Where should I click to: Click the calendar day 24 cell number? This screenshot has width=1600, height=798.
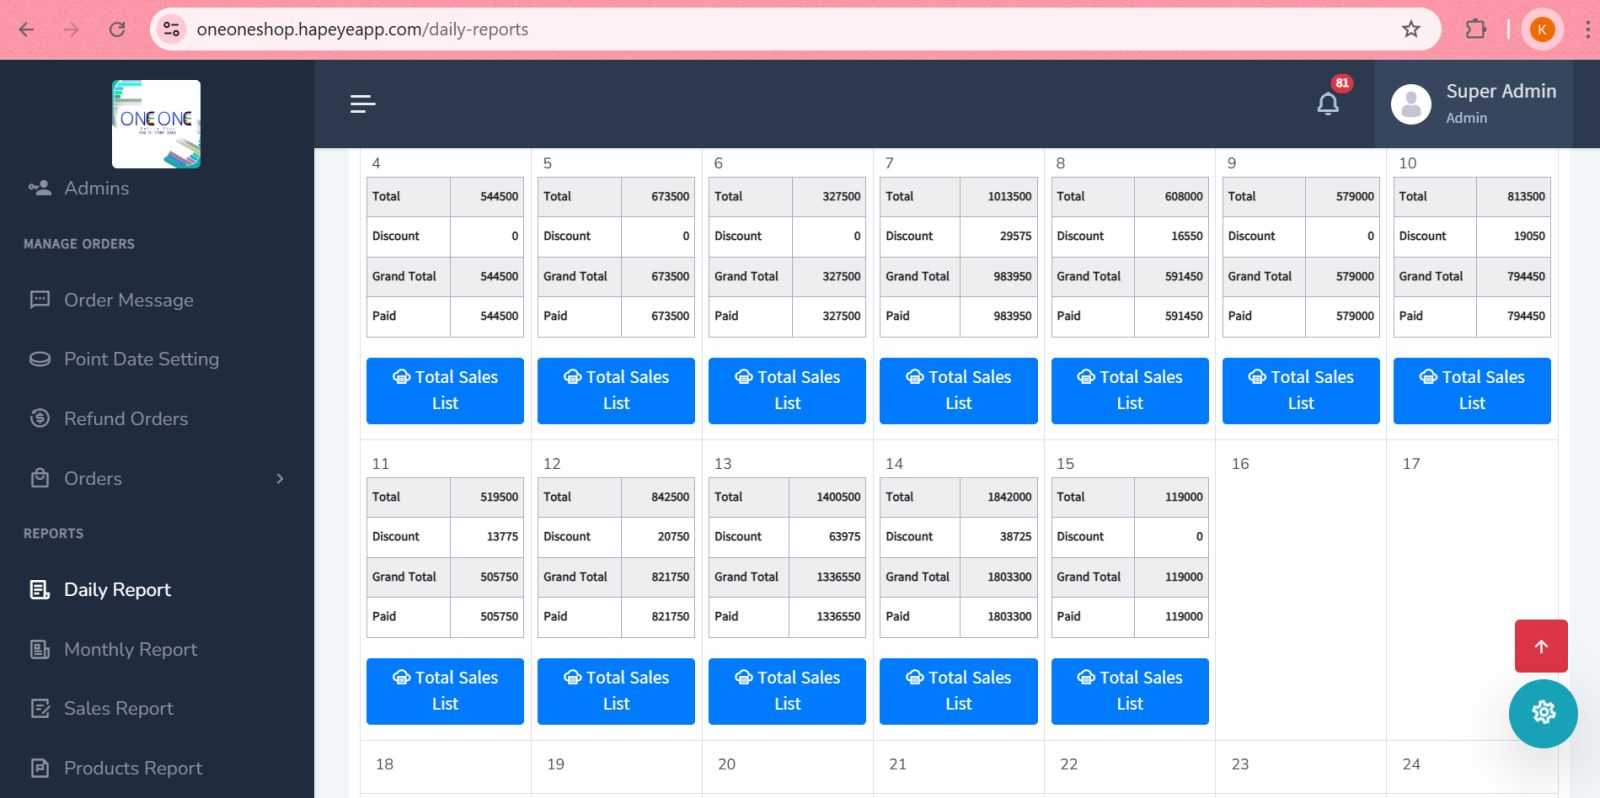coord(1411,764)
